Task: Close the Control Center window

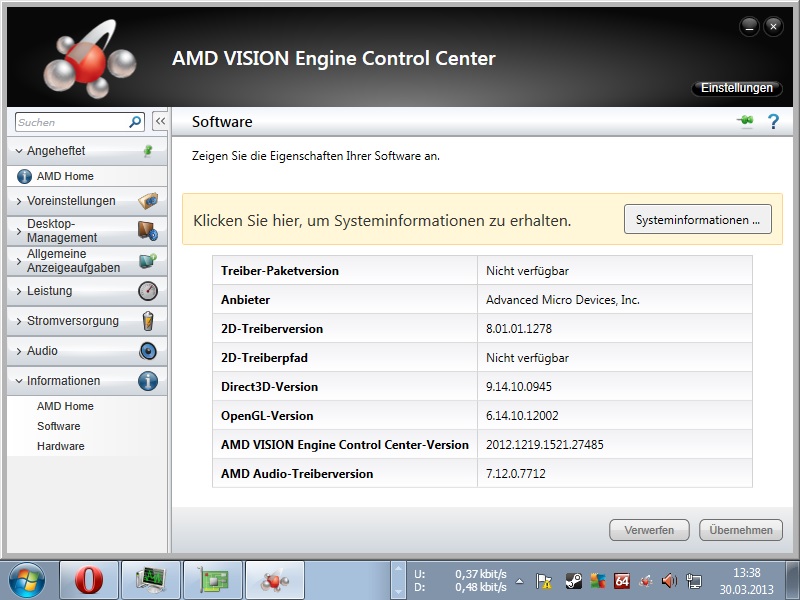Action: click(x=773, y=27)
